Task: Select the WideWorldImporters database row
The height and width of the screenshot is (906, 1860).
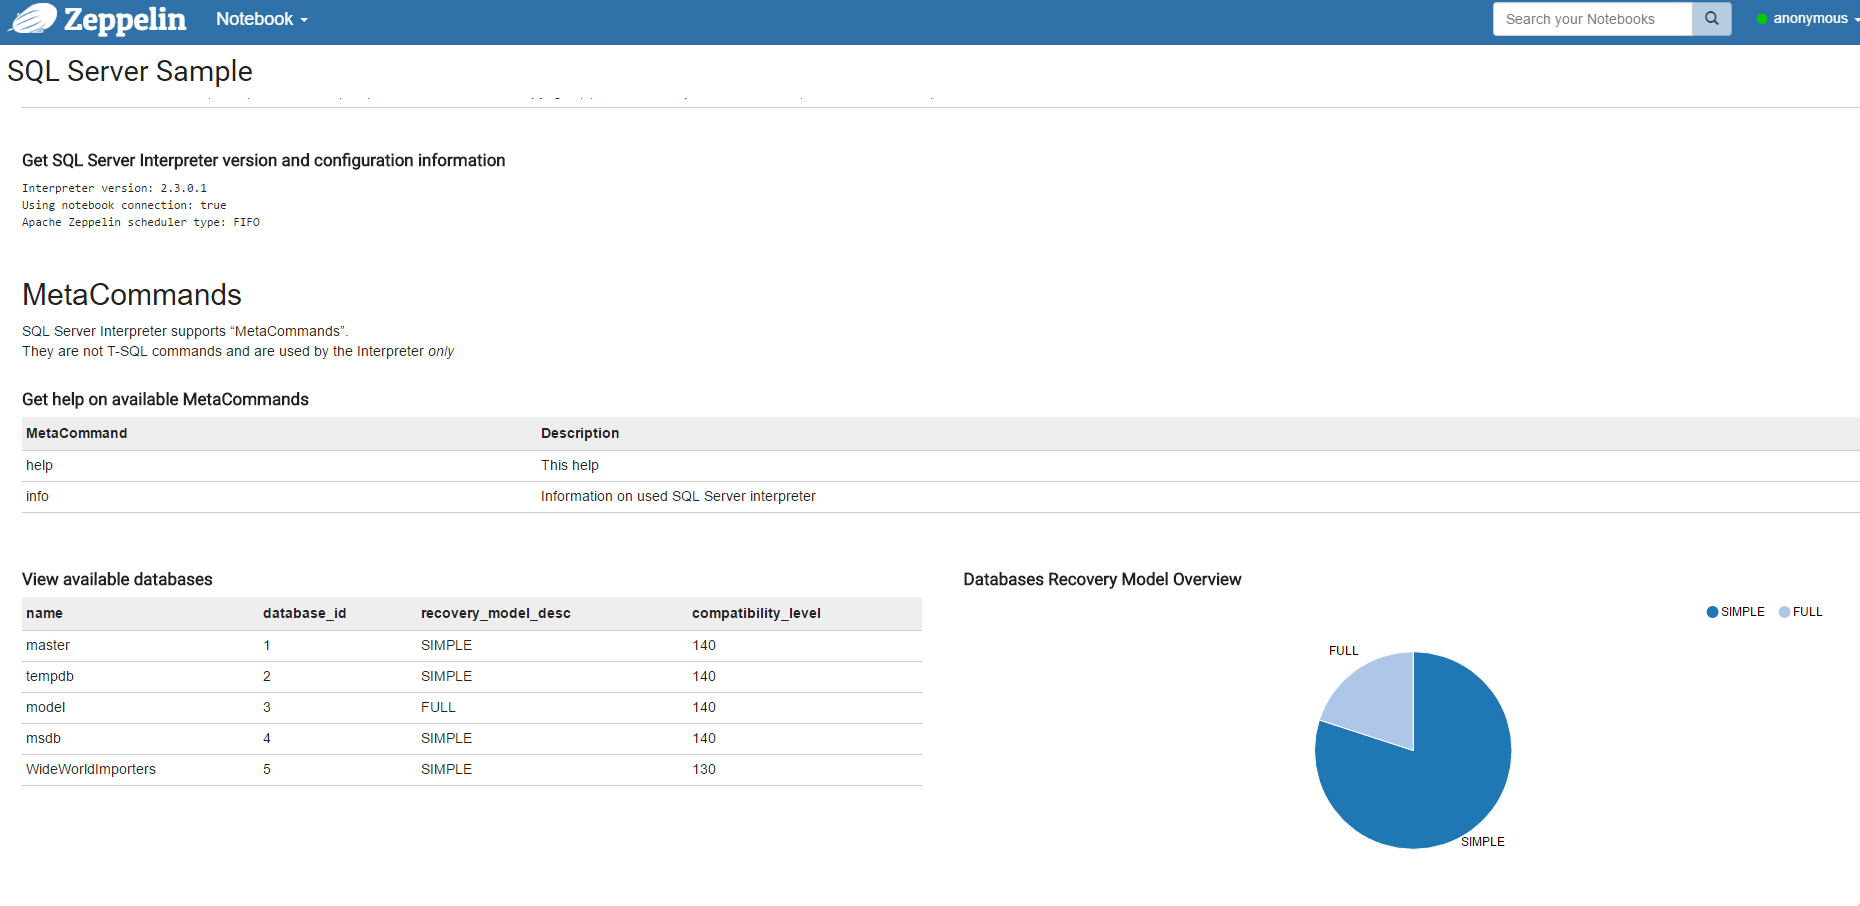Action: (x=91, y=769)
